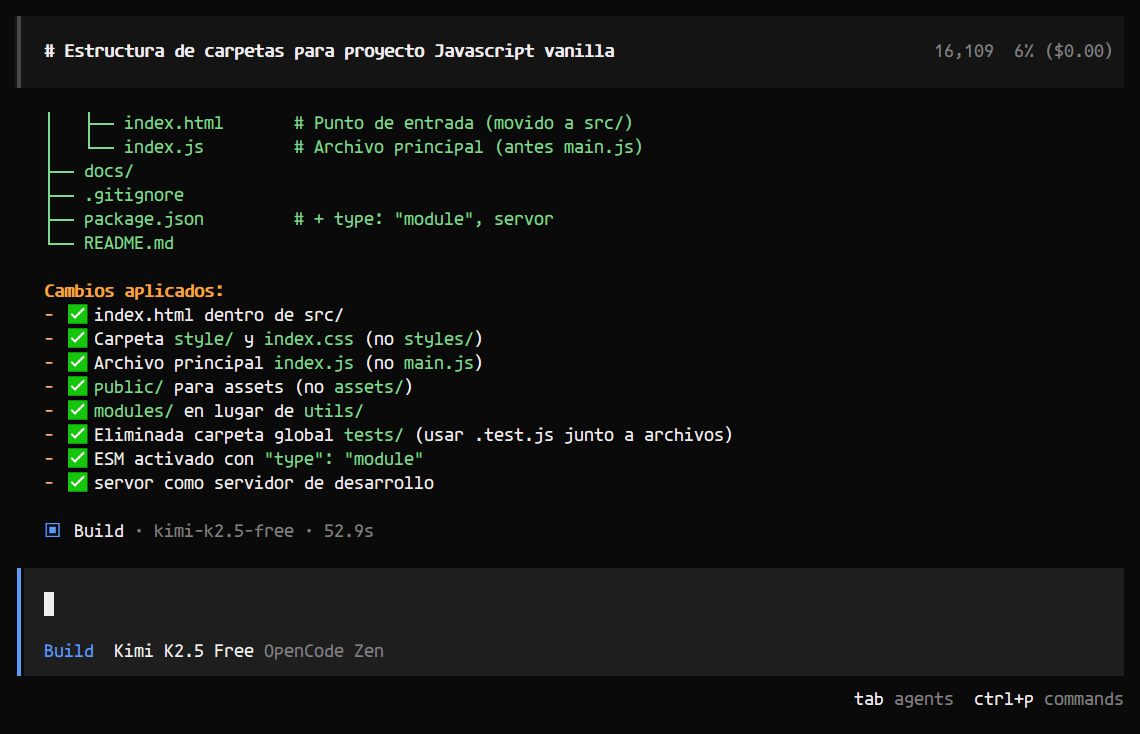Click checkmark beside Archivo principal index.js
Screen dimensions: 1140x734
point(78,363)
